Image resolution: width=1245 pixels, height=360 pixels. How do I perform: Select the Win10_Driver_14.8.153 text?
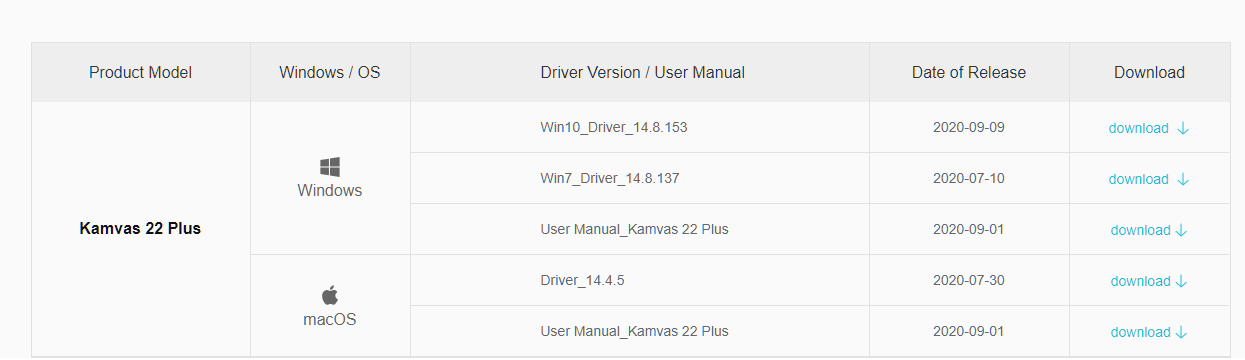[x=614, y=127]
